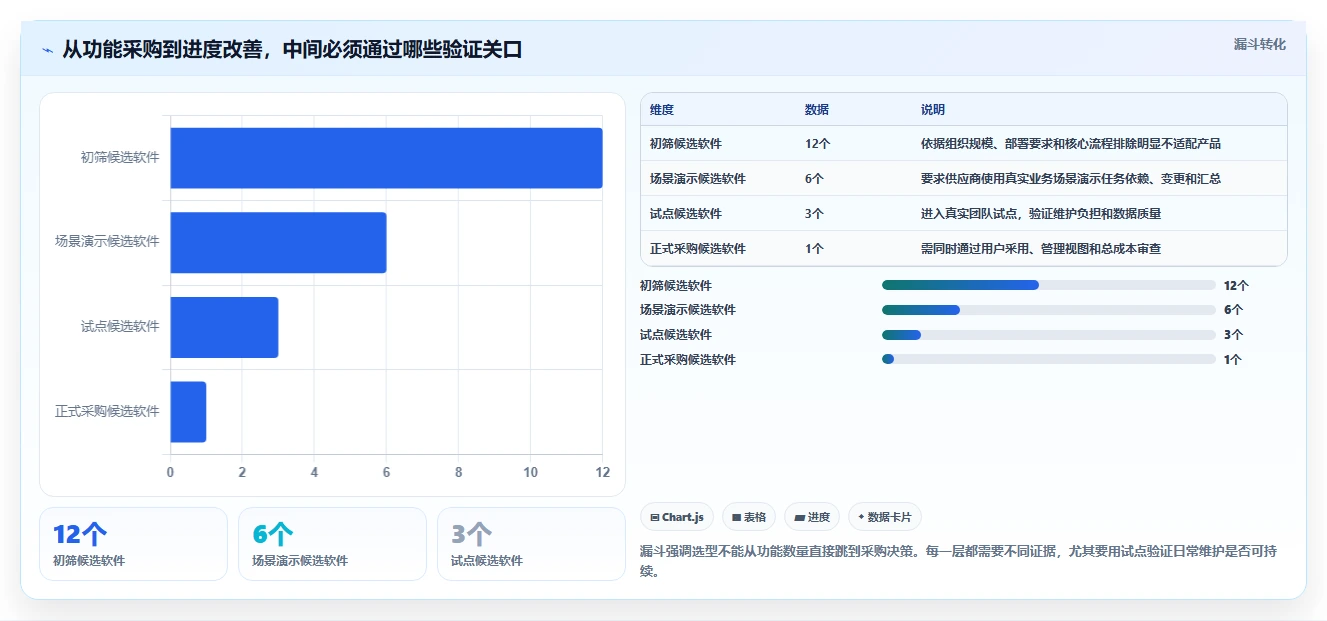Image resolution: width=1327 pixels, height=621 pixels.
Task: Click the description starting 进入真实团队试点
Action: (1041, 214)
